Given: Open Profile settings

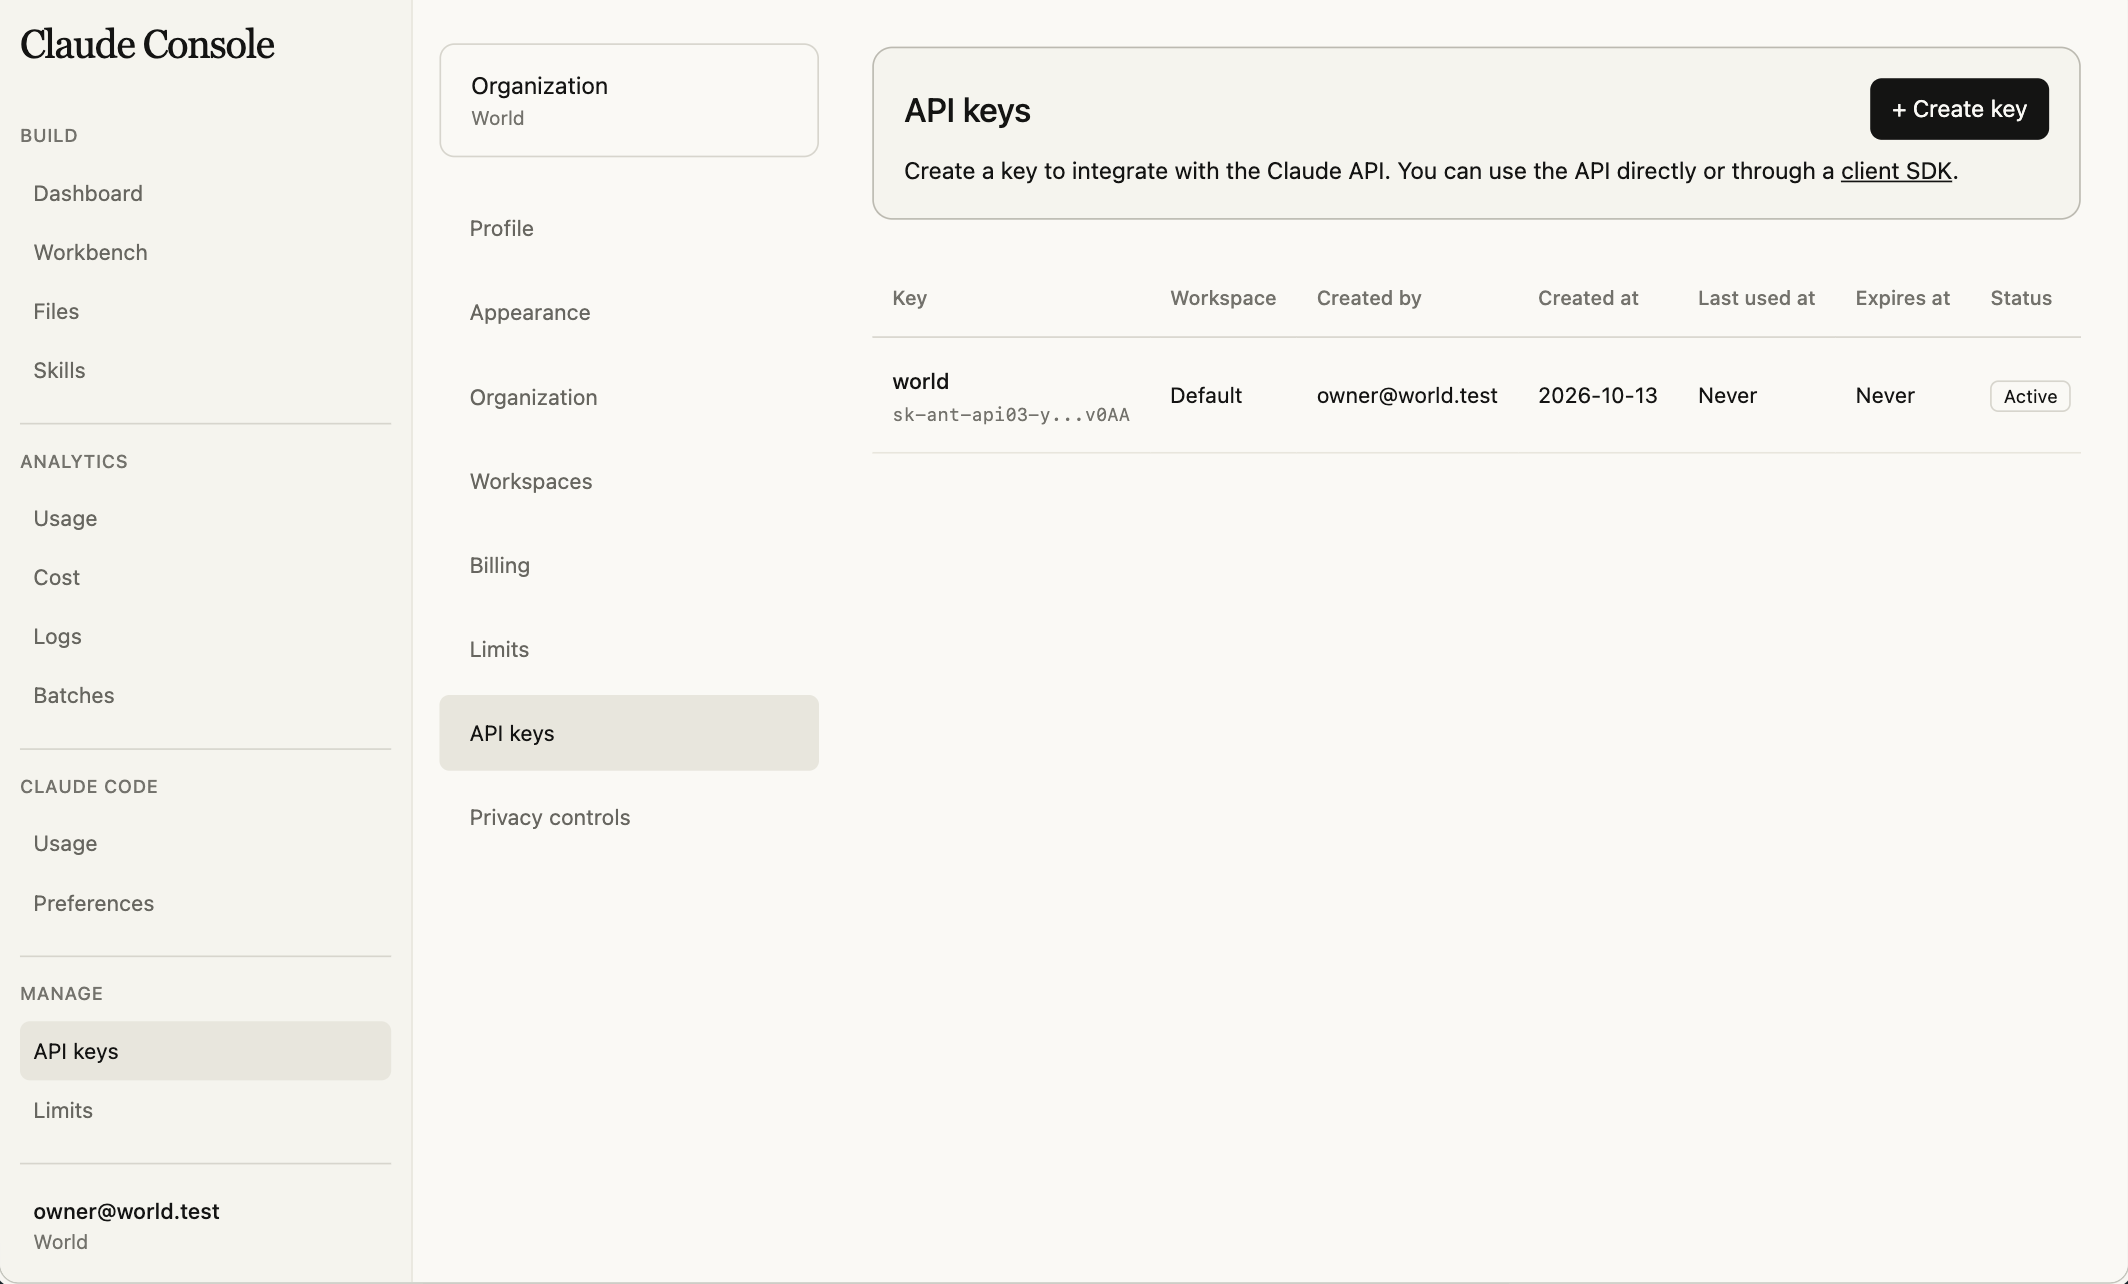Looking at the screenshot, I should pyautogui.click(x=629, y=228).
